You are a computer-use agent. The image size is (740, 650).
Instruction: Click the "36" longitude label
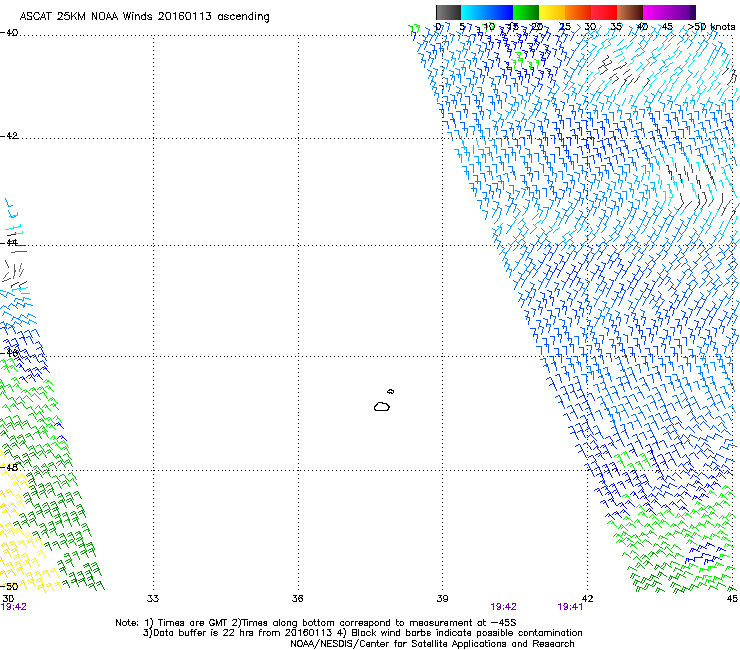(x=297, y=599)
